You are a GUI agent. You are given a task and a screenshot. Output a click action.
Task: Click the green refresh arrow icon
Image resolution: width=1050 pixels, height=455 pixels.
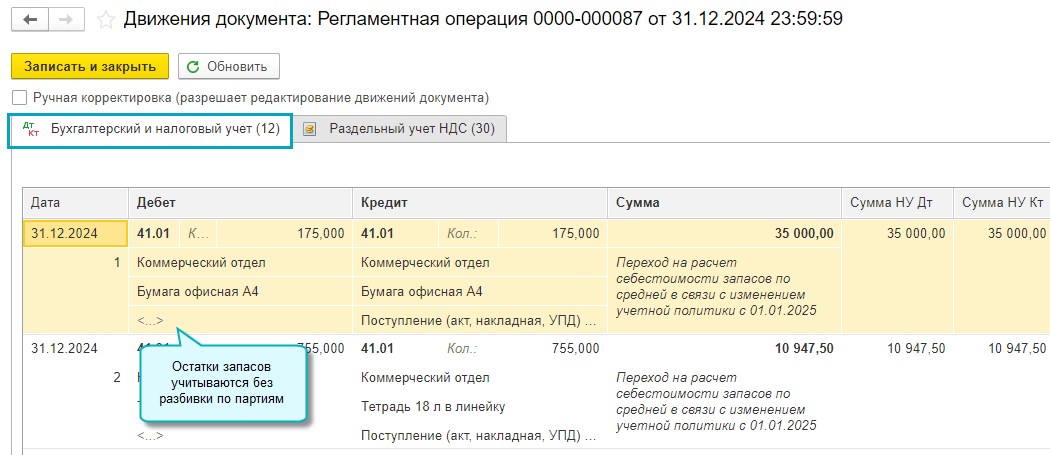[193, 67]
